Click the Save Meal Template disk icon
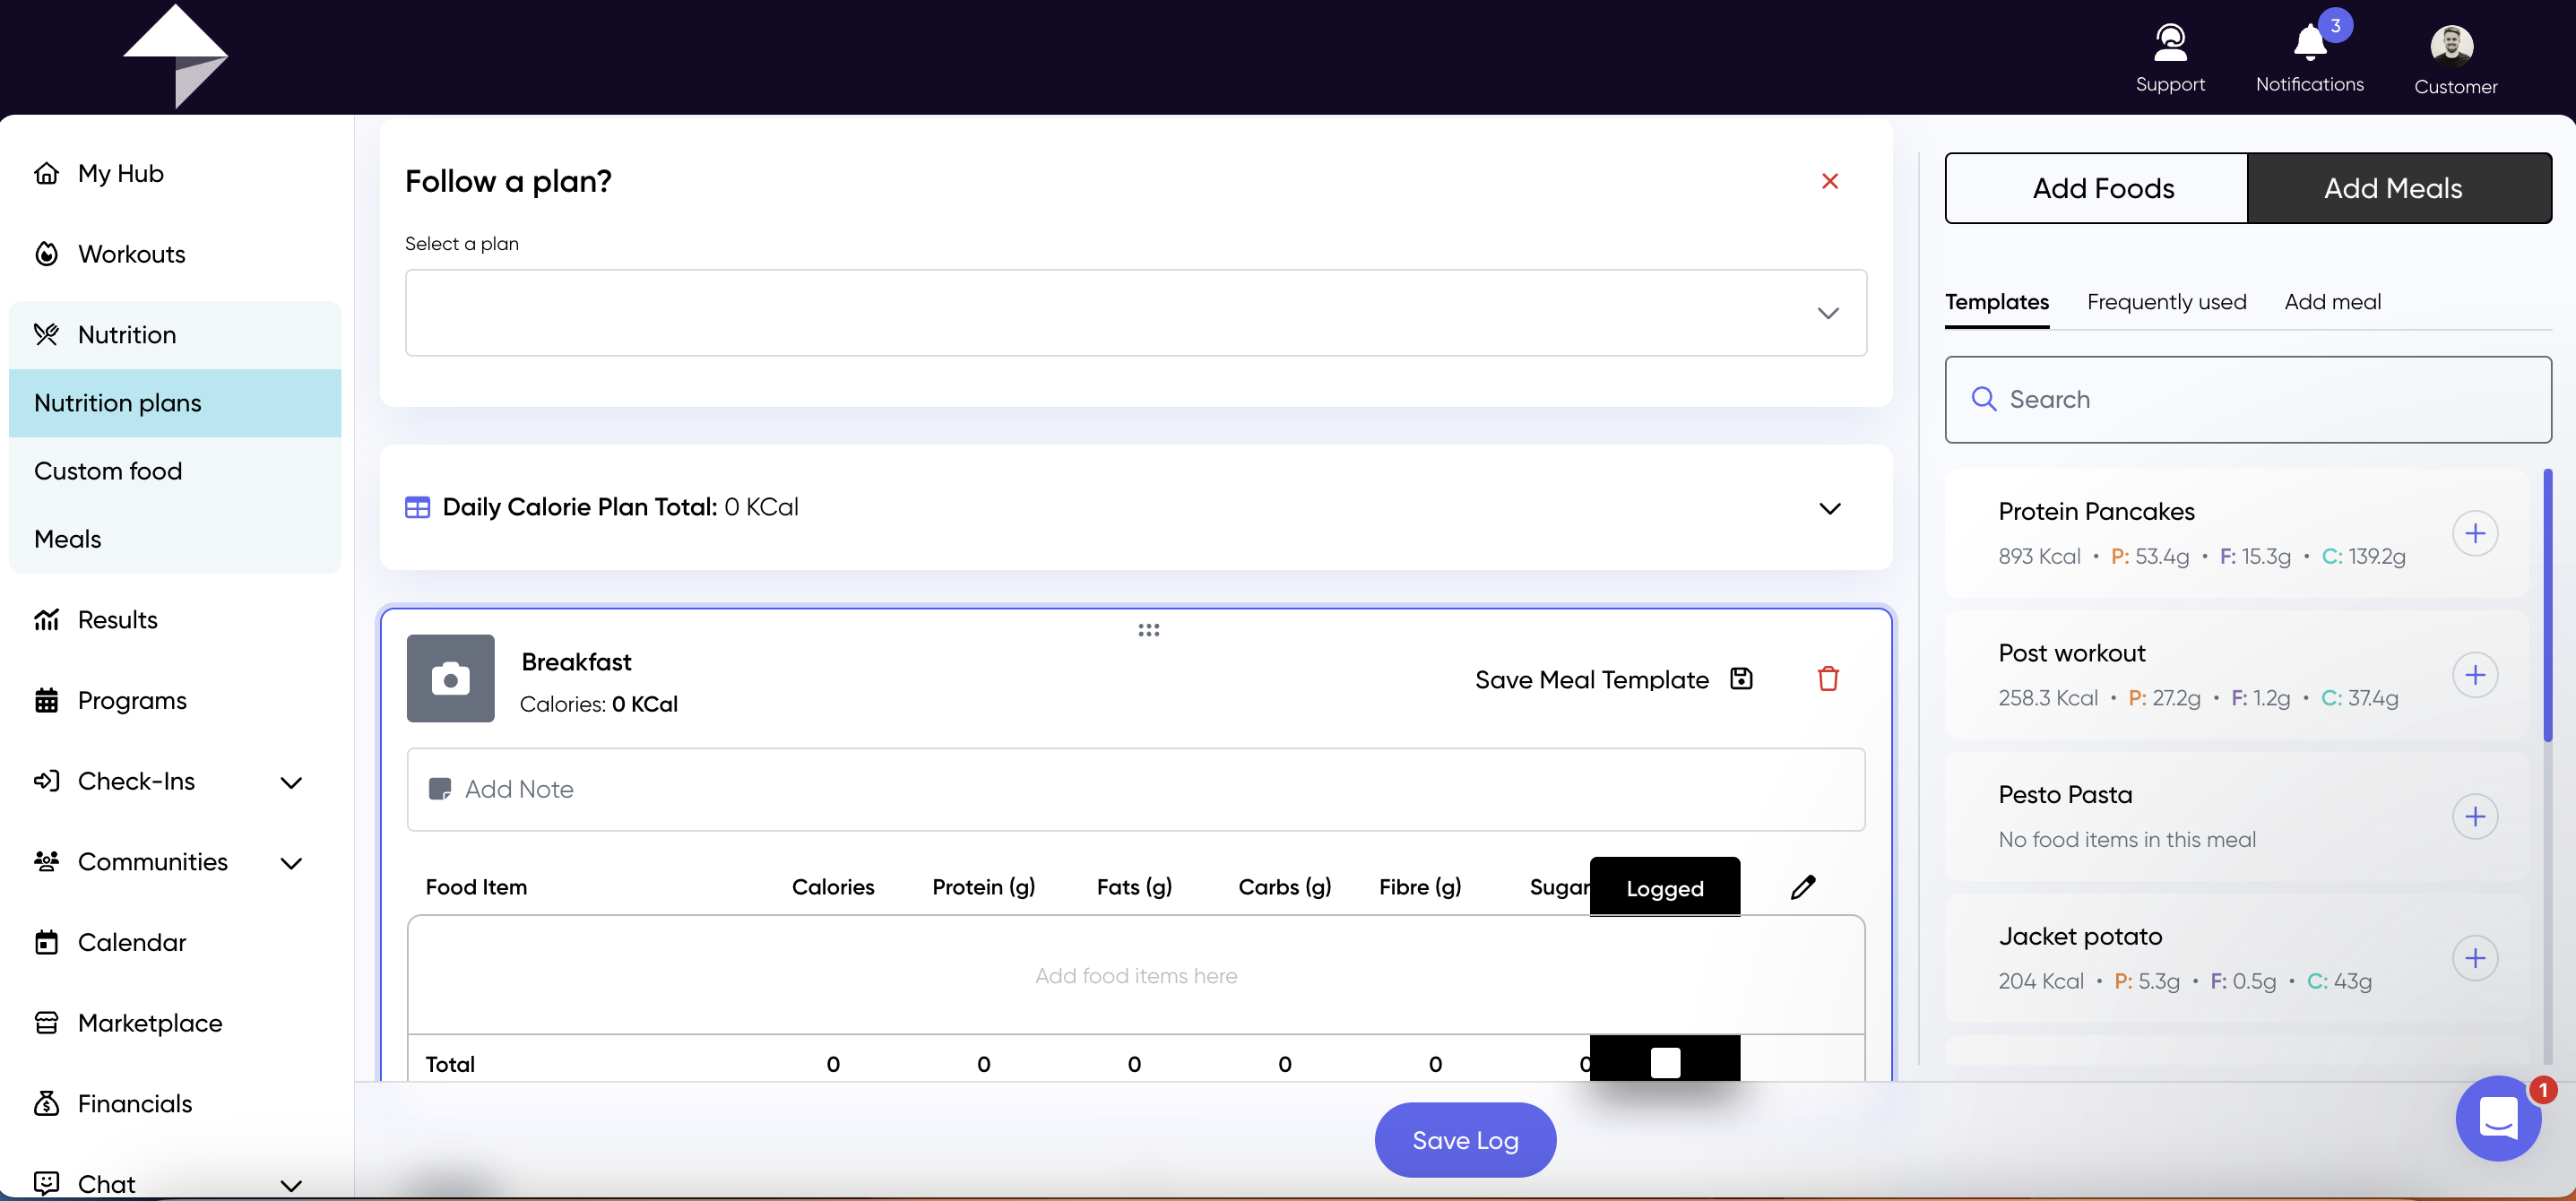Viewport: 2576px width, 1201px height. click(1741, 679)
